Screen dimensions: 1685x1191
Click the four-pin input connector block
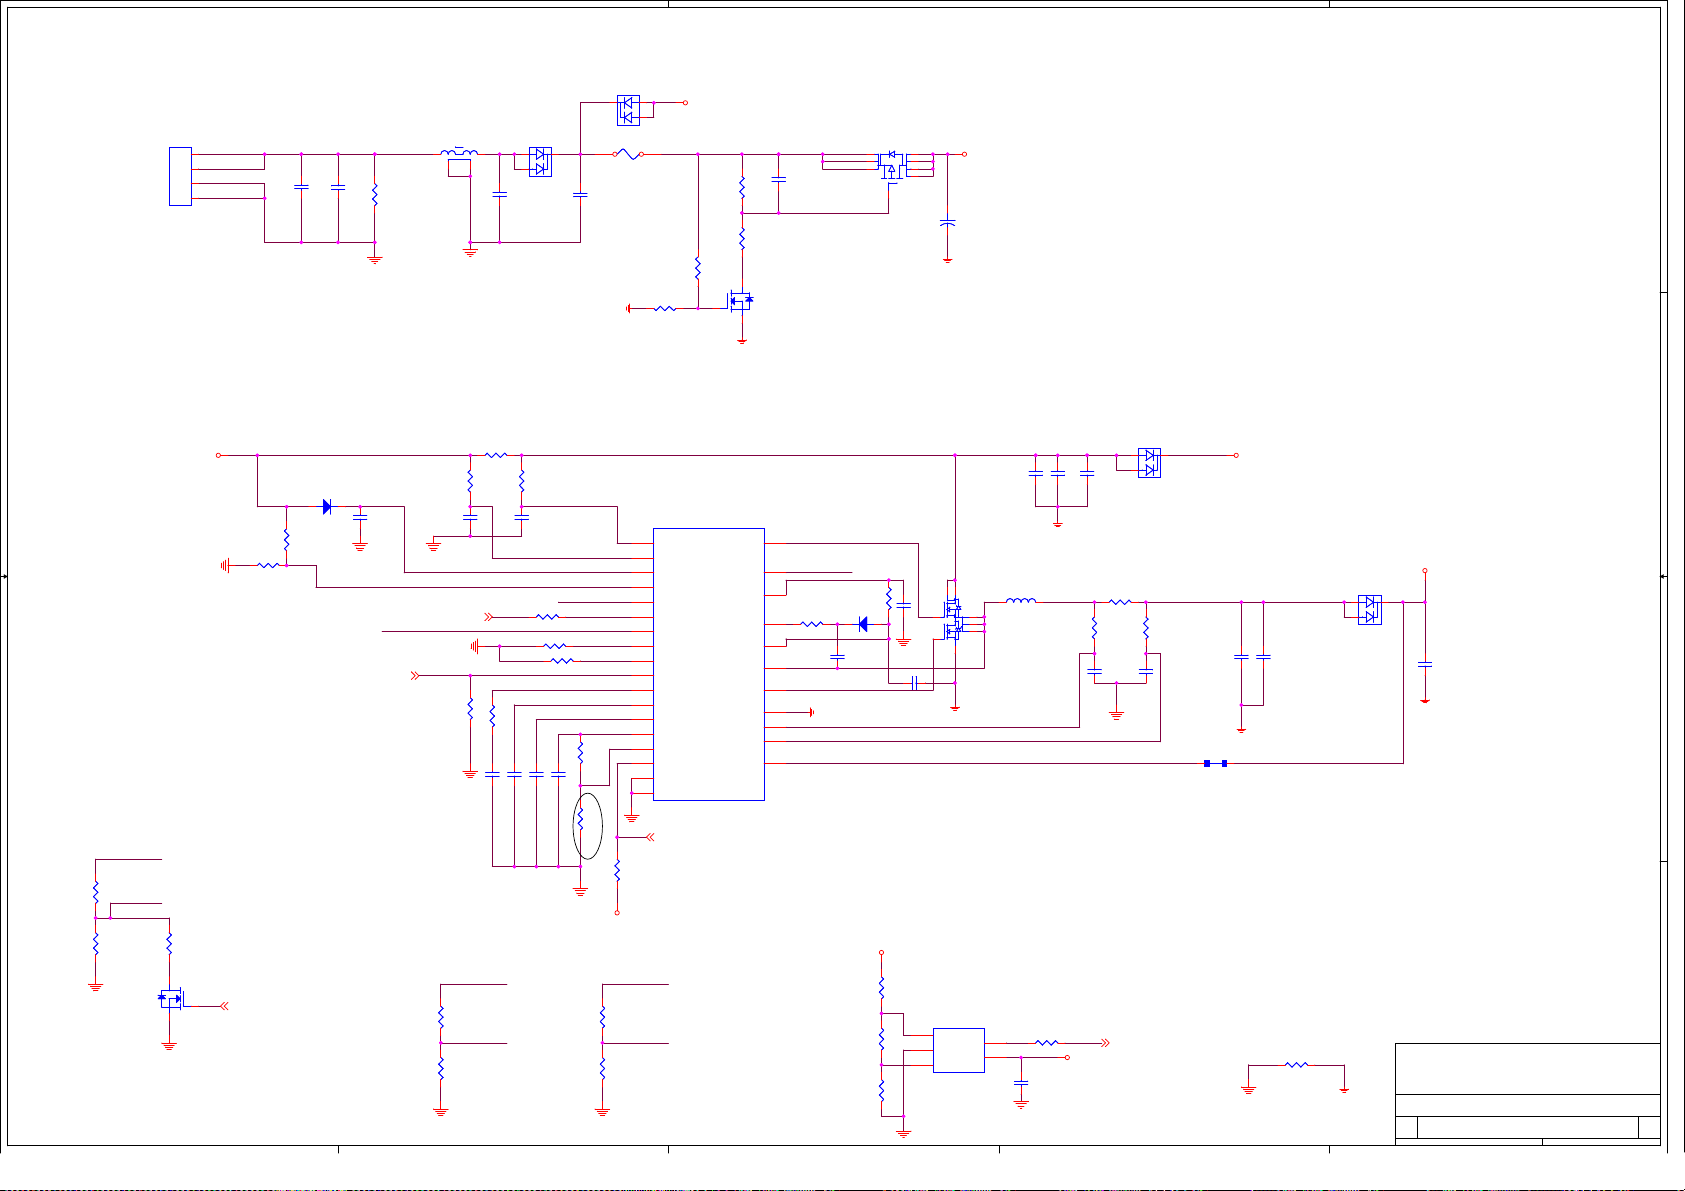click(x=180, y=177)
